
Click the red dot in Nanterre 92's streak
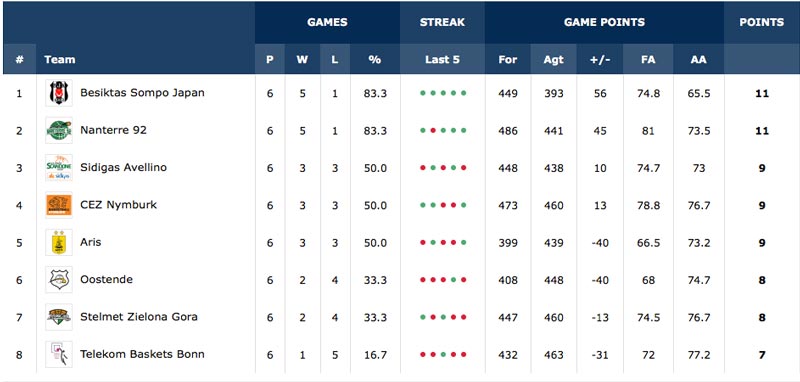pos(433,131)
